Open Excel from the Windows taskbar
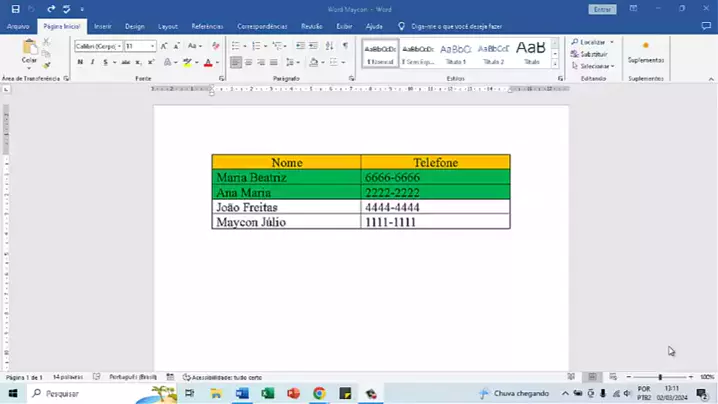This screenshot has height=404, width=718. [267, 394]
